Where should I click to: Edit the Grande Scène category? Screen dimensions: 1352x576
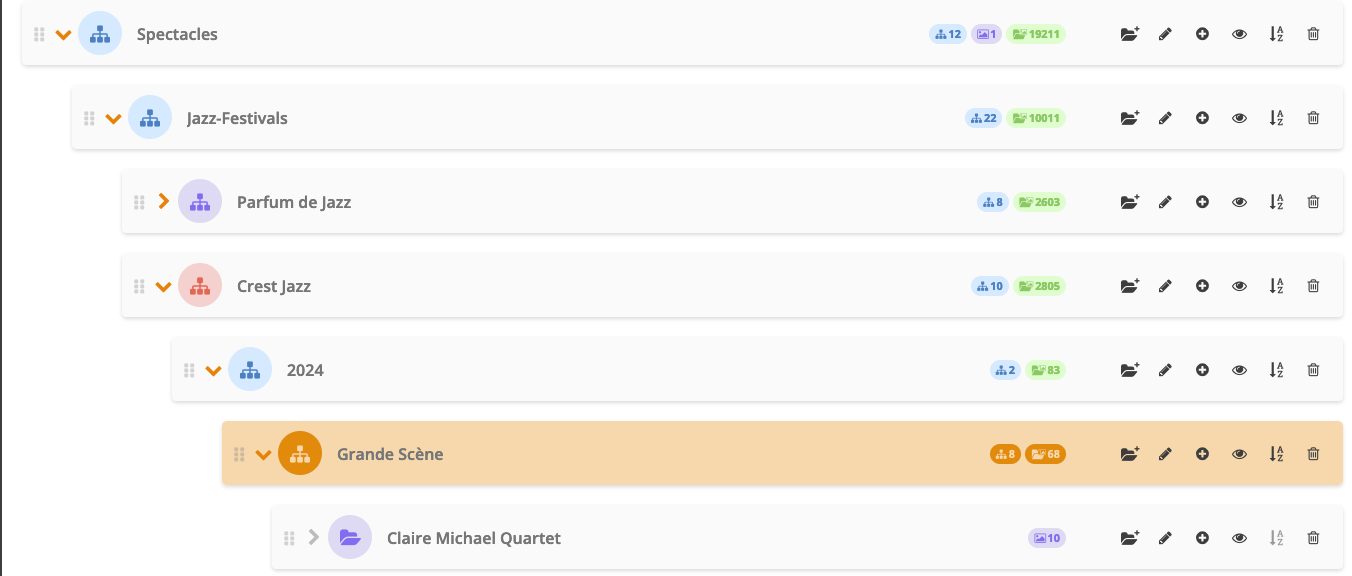(1165, 454)
